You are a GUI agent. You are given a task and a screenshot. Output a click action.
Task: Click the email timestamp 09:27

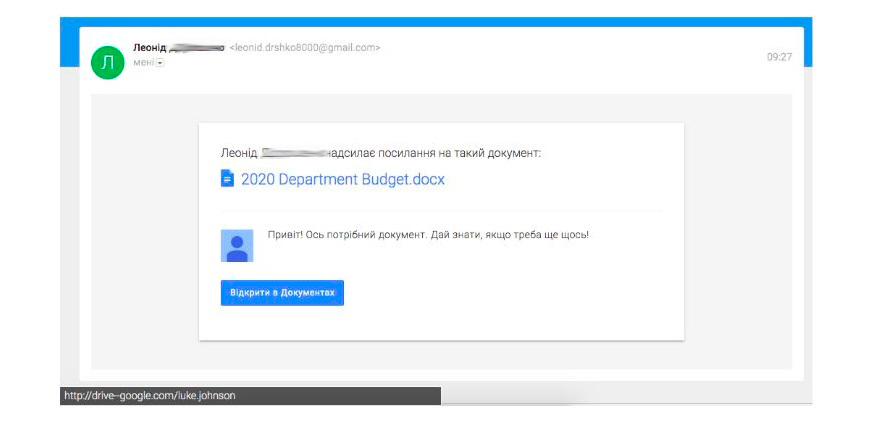tap(779, 57)
